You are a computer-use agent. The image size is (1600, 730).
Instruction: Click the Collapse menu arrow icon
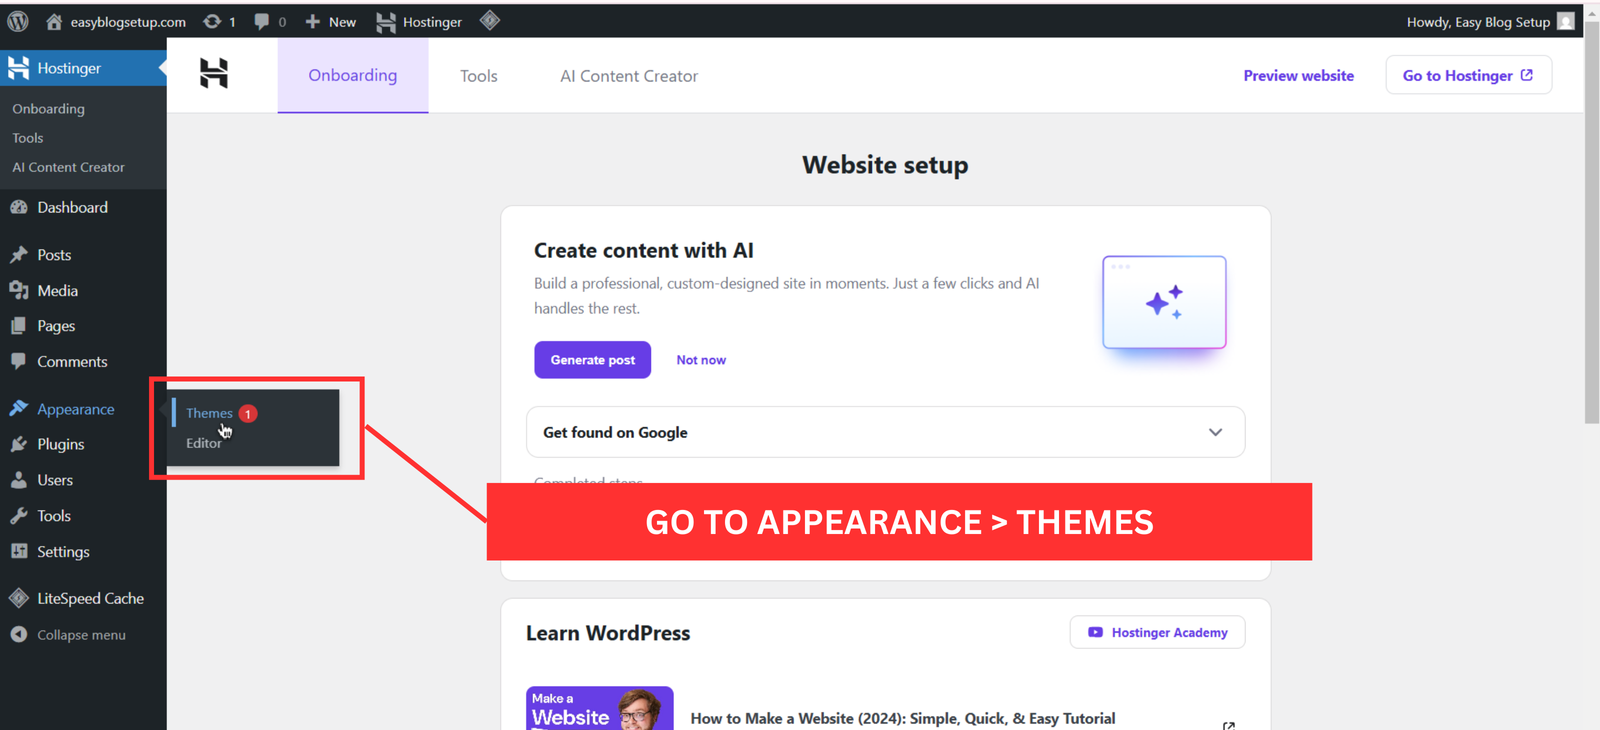tap(18, 634)
